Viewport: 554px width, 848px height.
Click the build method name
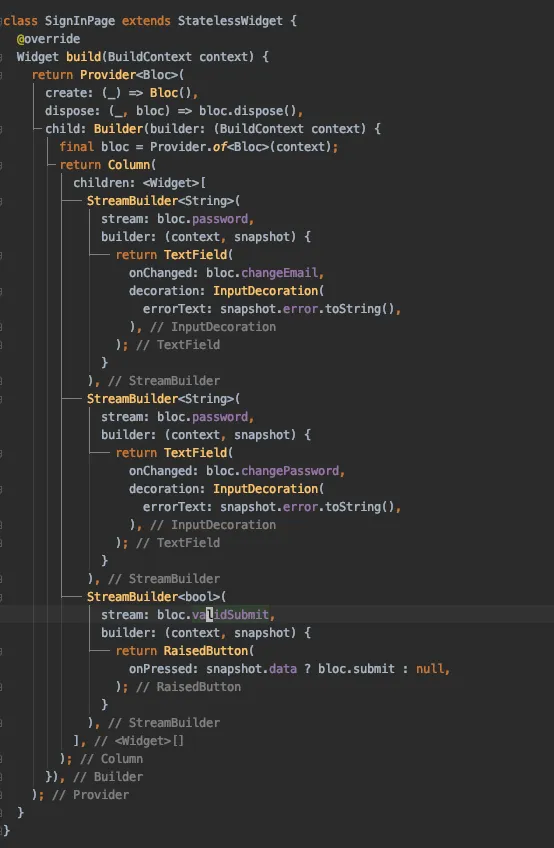pos(83,57)
